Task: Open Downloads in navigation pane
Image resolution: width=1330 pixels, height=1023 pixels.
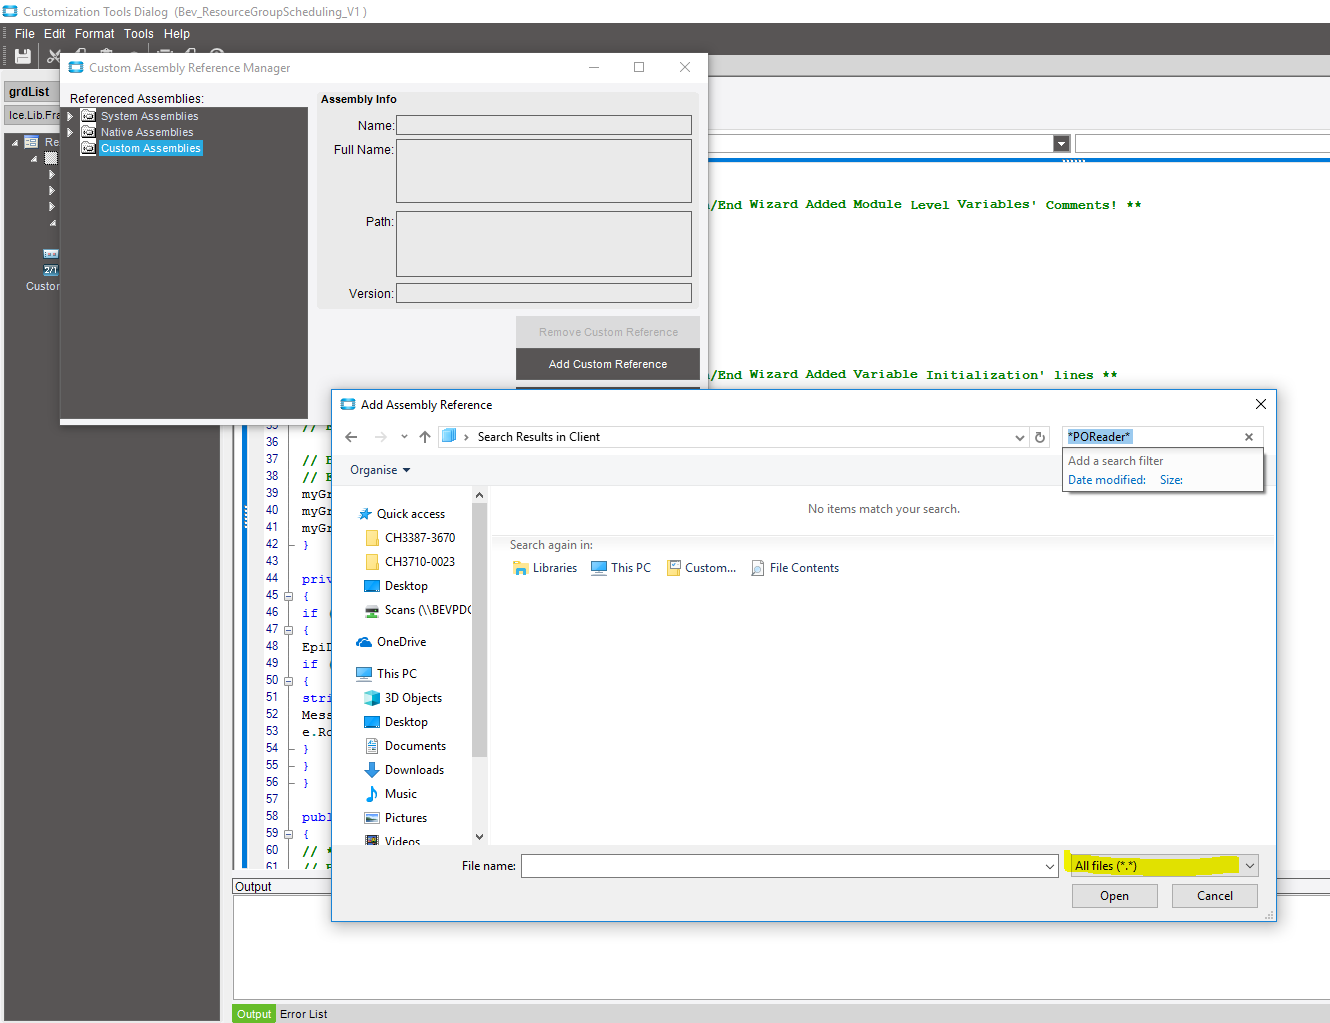Action: 404,770
